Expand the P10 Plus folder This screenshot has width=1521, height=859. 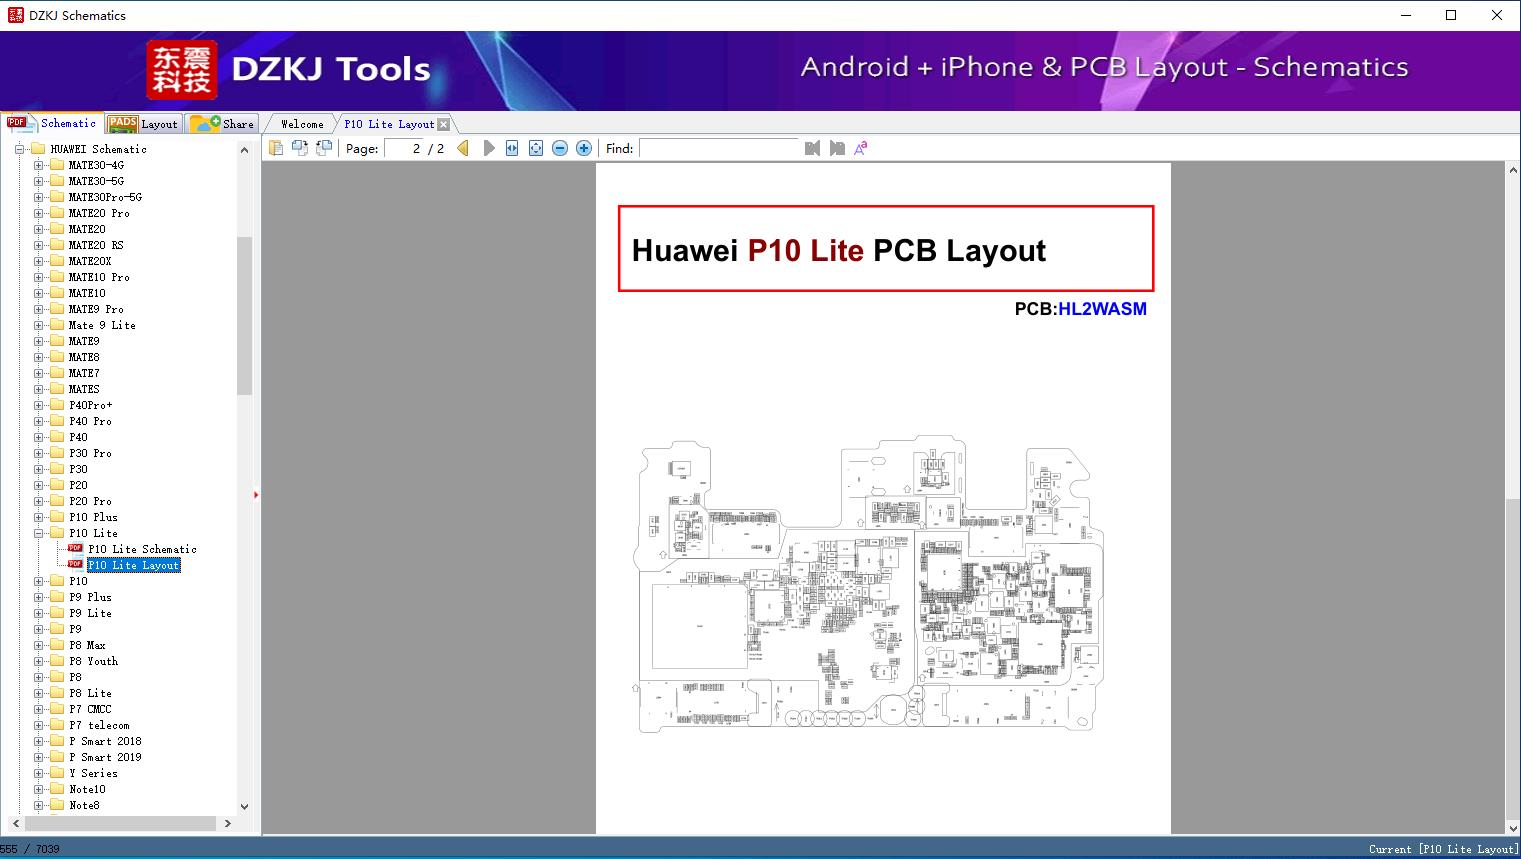point(37,517)
